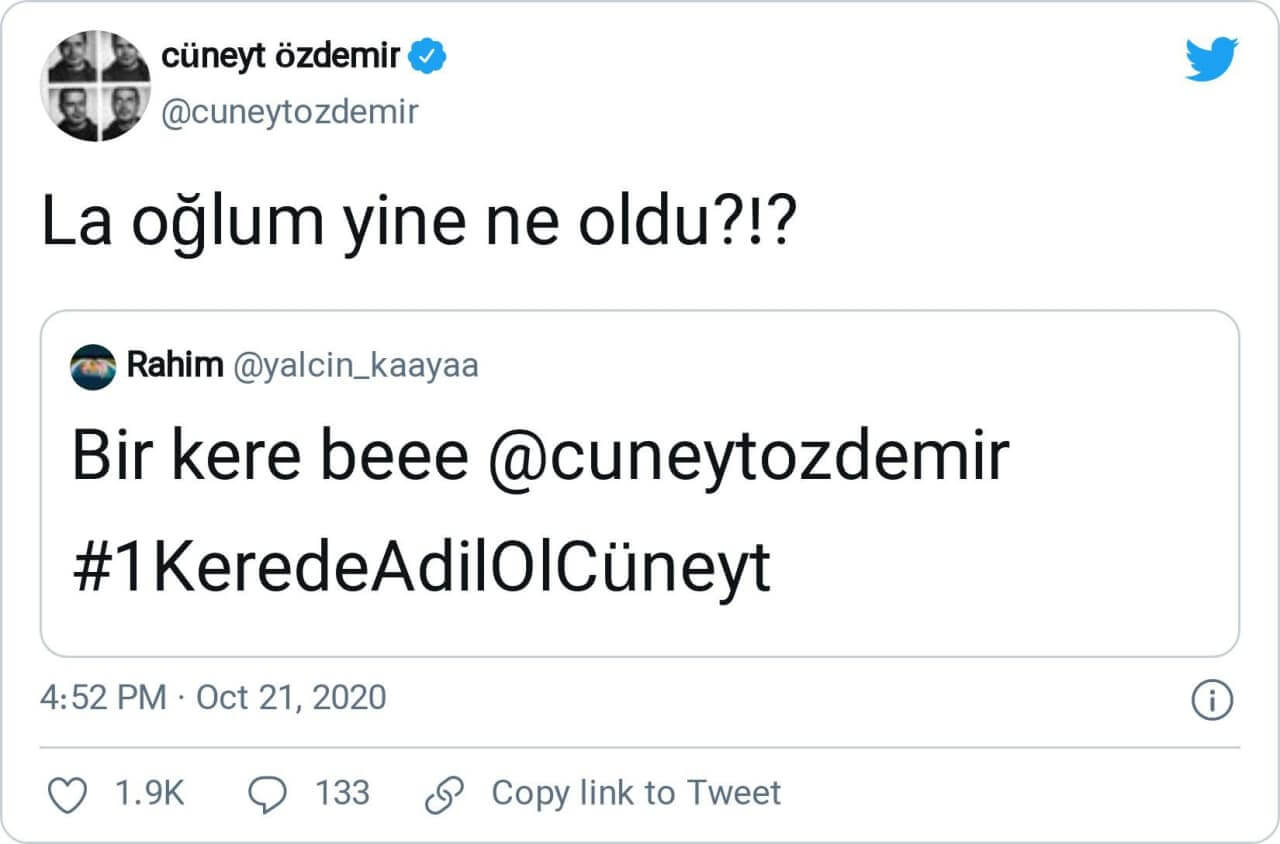Open cüneyt özdemir's profile picture
The height and width of the screenshot is (844, 1280).
click(x=95, y=85)
